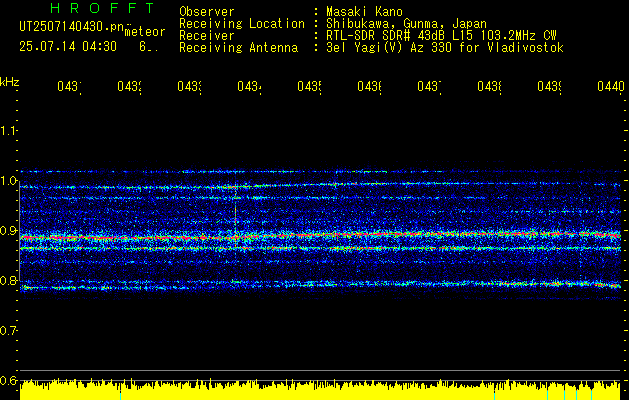629x400 pixels.
Task: Click the 1.0 frequency axis label
Action: coord(8,181)
